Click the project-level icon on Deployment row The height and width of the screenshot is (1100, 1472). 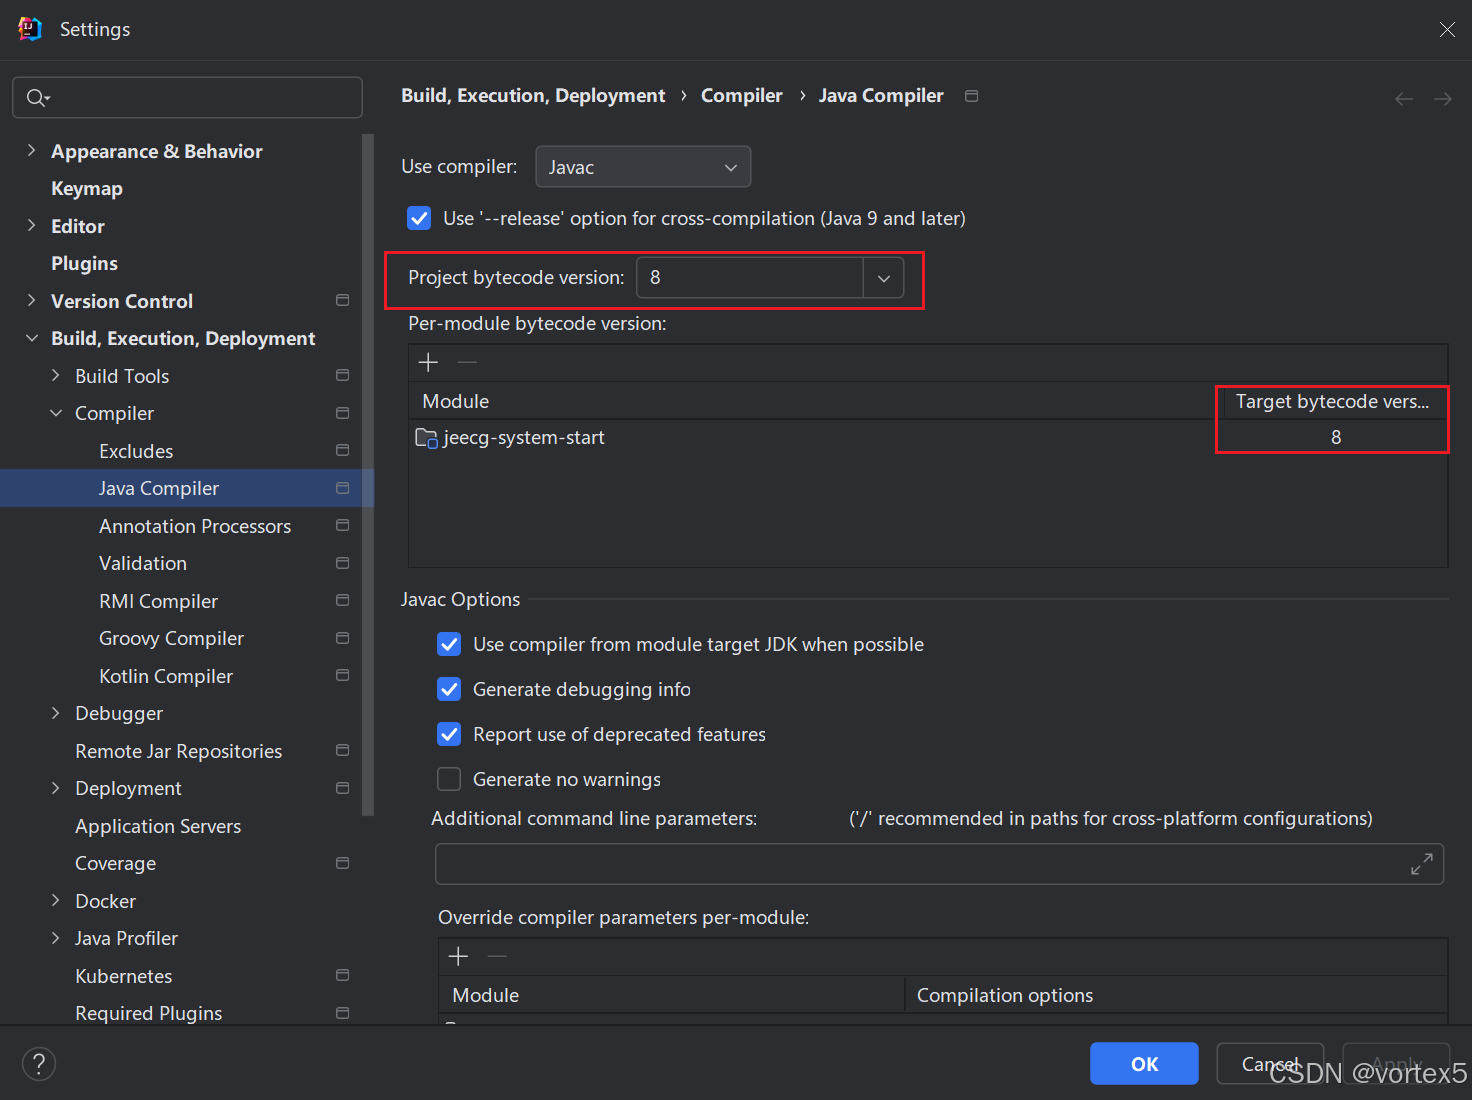342,788
